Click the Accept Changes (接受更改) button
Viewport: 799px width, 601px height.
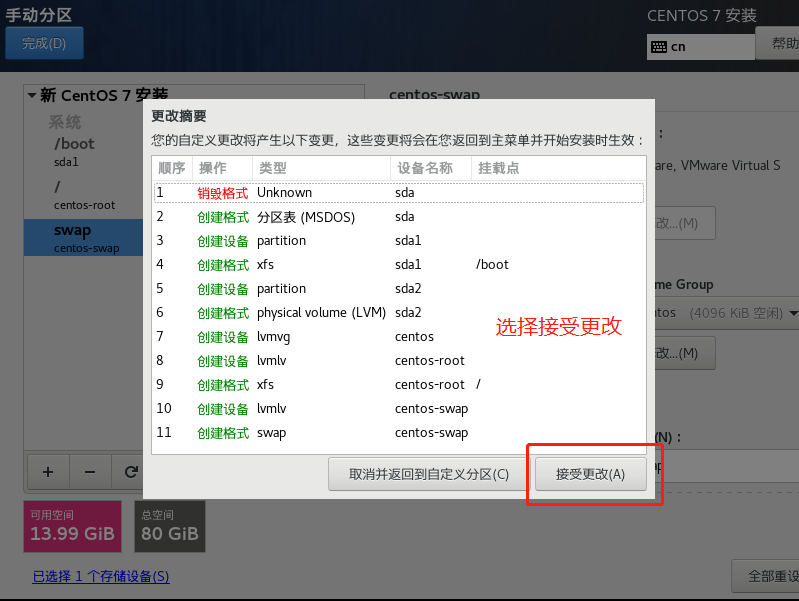pos(591,474)
